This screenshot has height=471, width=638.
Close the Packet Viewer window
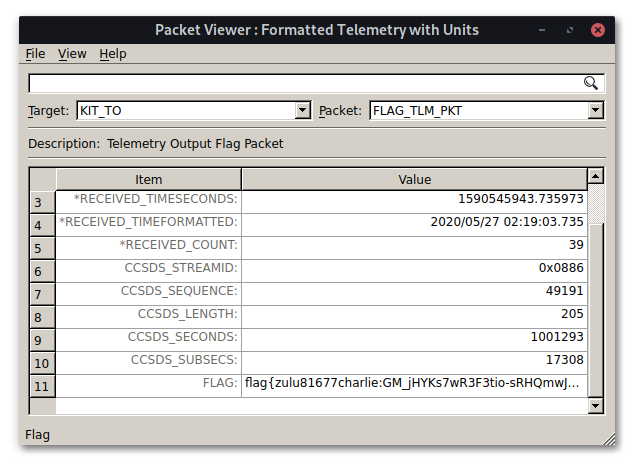coord(596,30)
